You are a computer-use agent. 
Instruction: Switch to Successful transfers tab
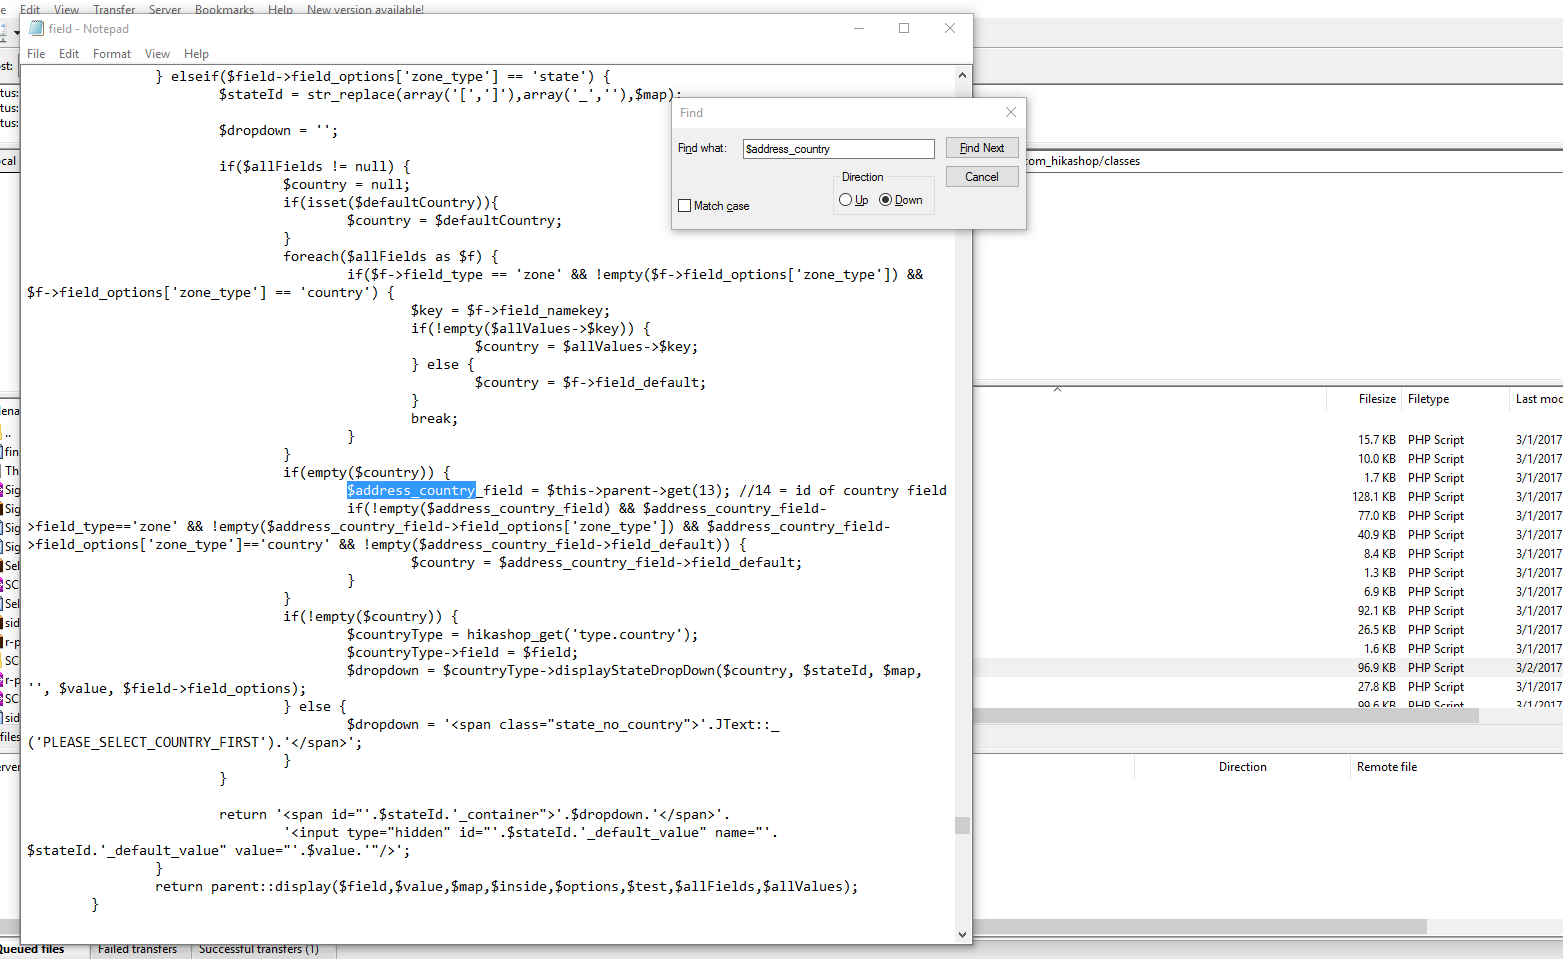[x=258, y=949]
